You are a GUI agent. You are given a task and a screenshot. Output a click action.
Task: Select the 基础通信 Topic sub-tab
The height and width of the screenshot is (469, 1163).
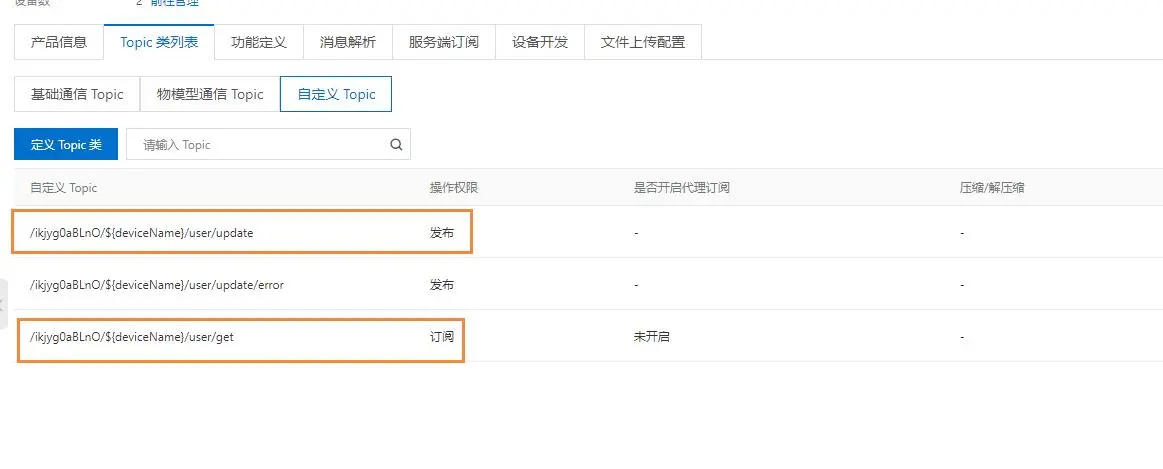77,94
